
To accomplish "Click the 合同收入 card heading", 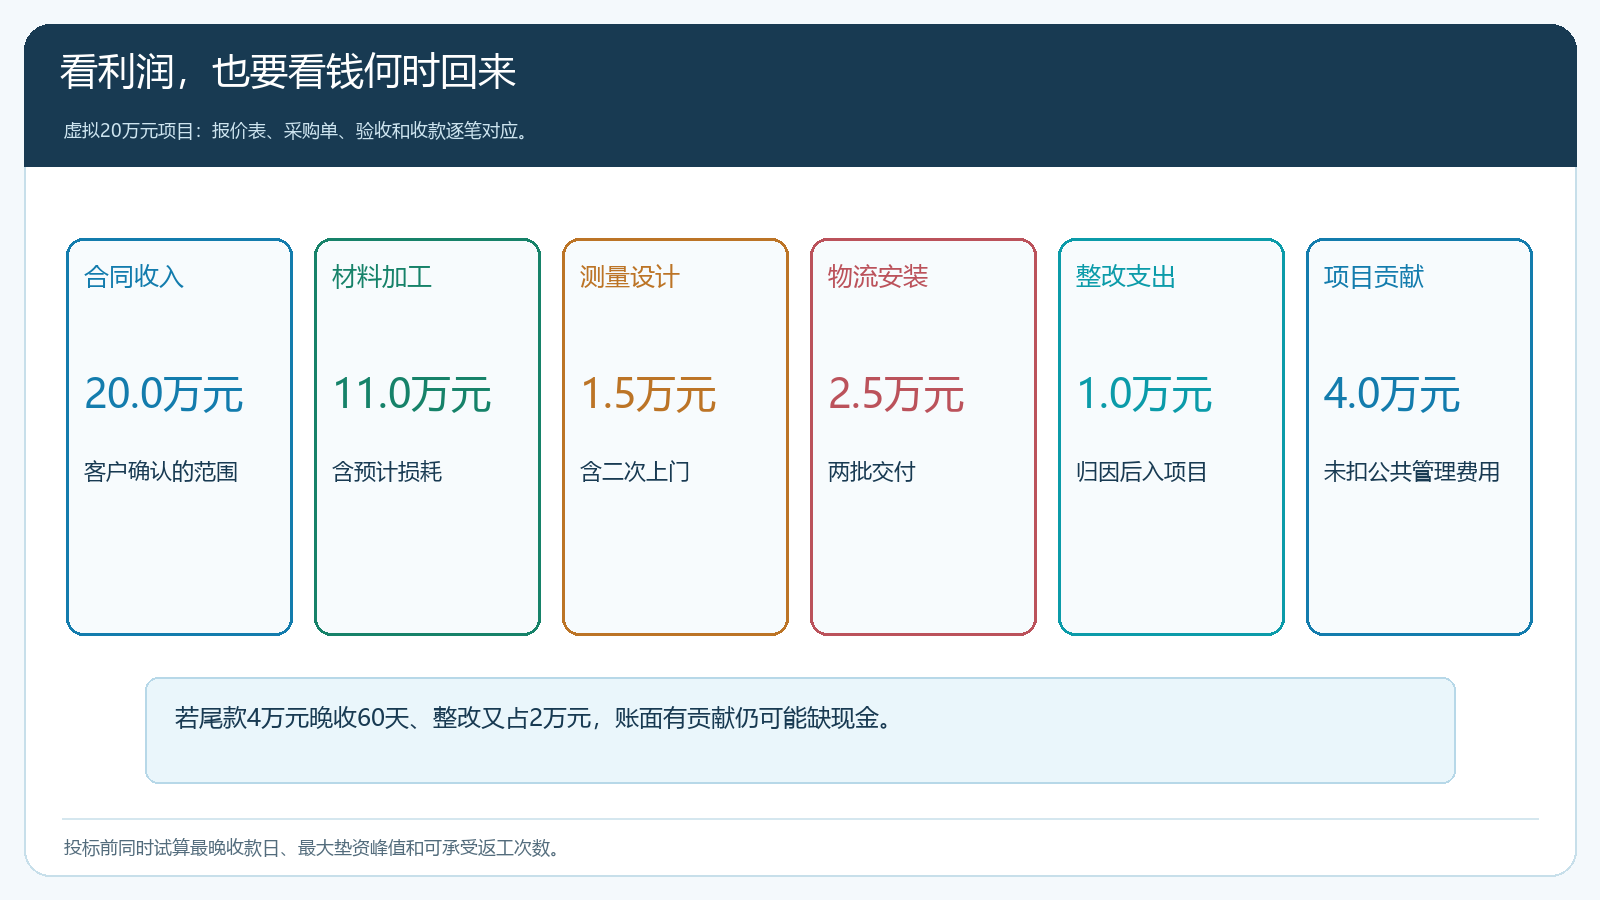I will [x=134, y=277].
